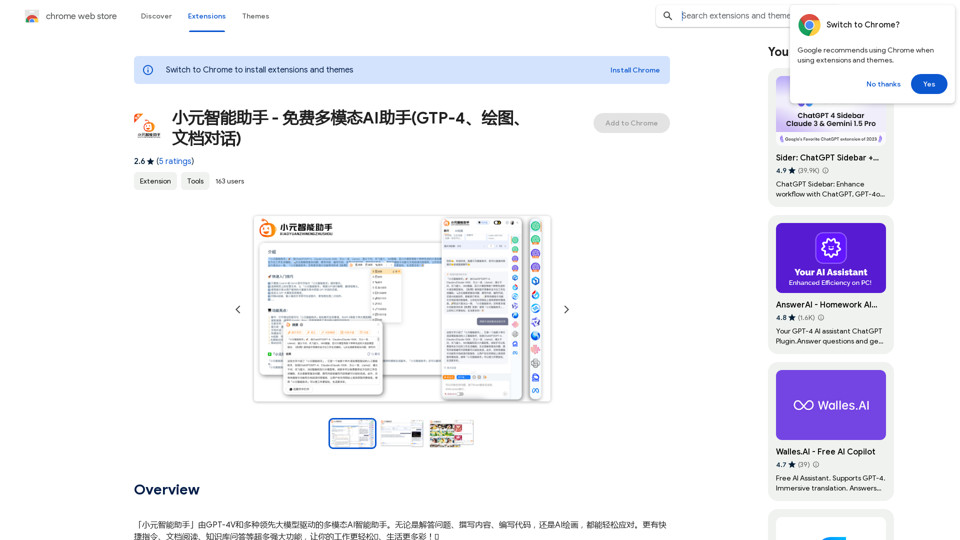The height and width of the screenshot is (540, 960).
Task: Select the third screenshot thumbnail
Action: (451, 433)
